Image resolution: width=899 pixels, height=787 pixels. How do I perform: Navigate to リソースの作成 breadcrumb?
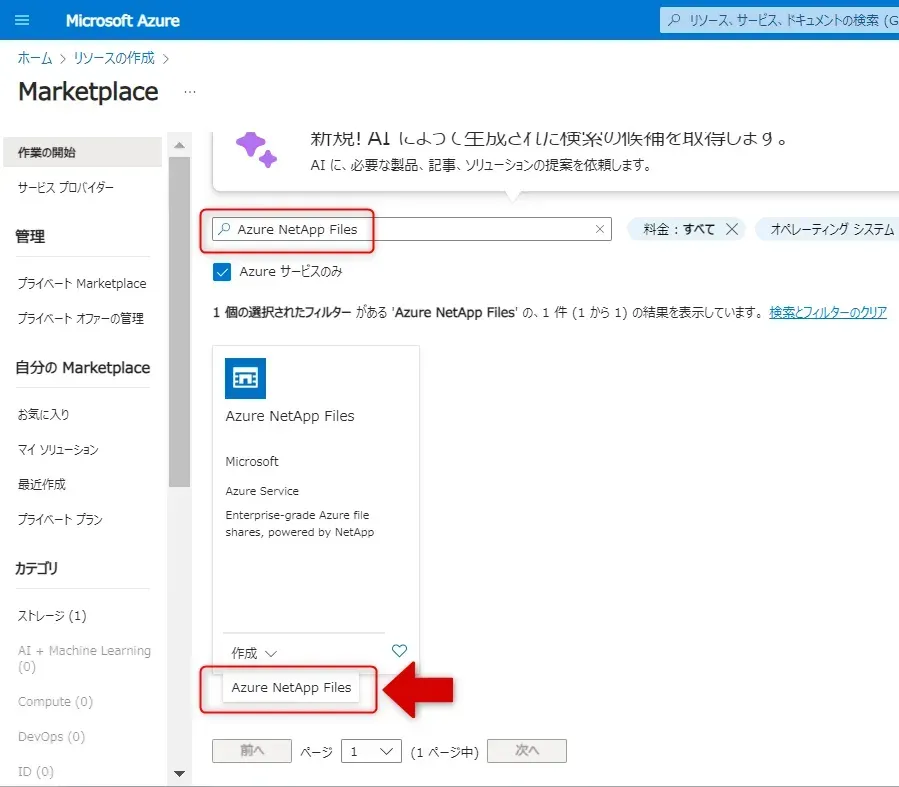pyautogui.click(x=115, y=58)
